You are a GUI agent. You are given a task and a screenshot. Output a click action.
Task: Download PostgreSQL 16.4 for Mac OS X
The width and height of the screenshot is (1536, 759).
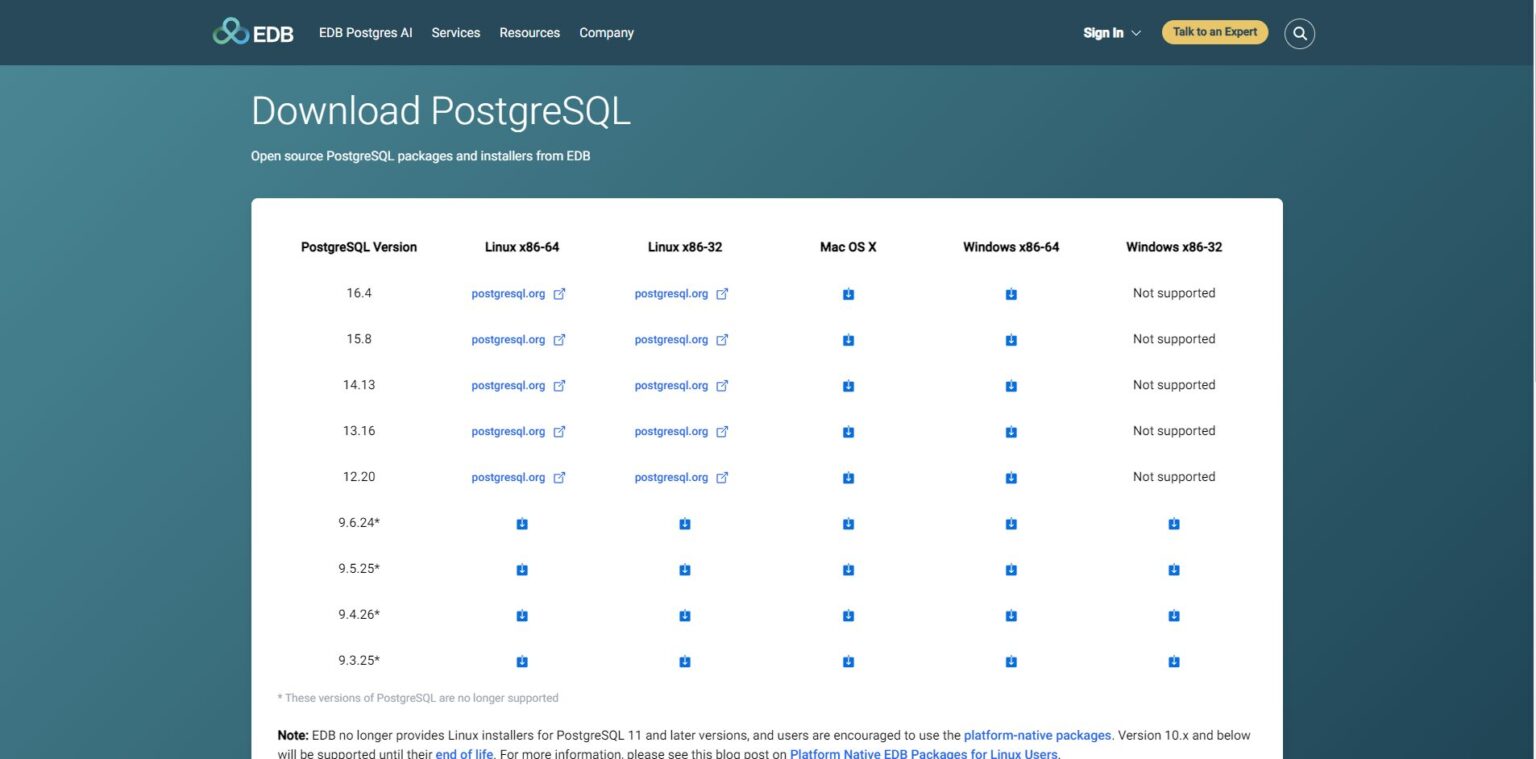click(848, 294)
